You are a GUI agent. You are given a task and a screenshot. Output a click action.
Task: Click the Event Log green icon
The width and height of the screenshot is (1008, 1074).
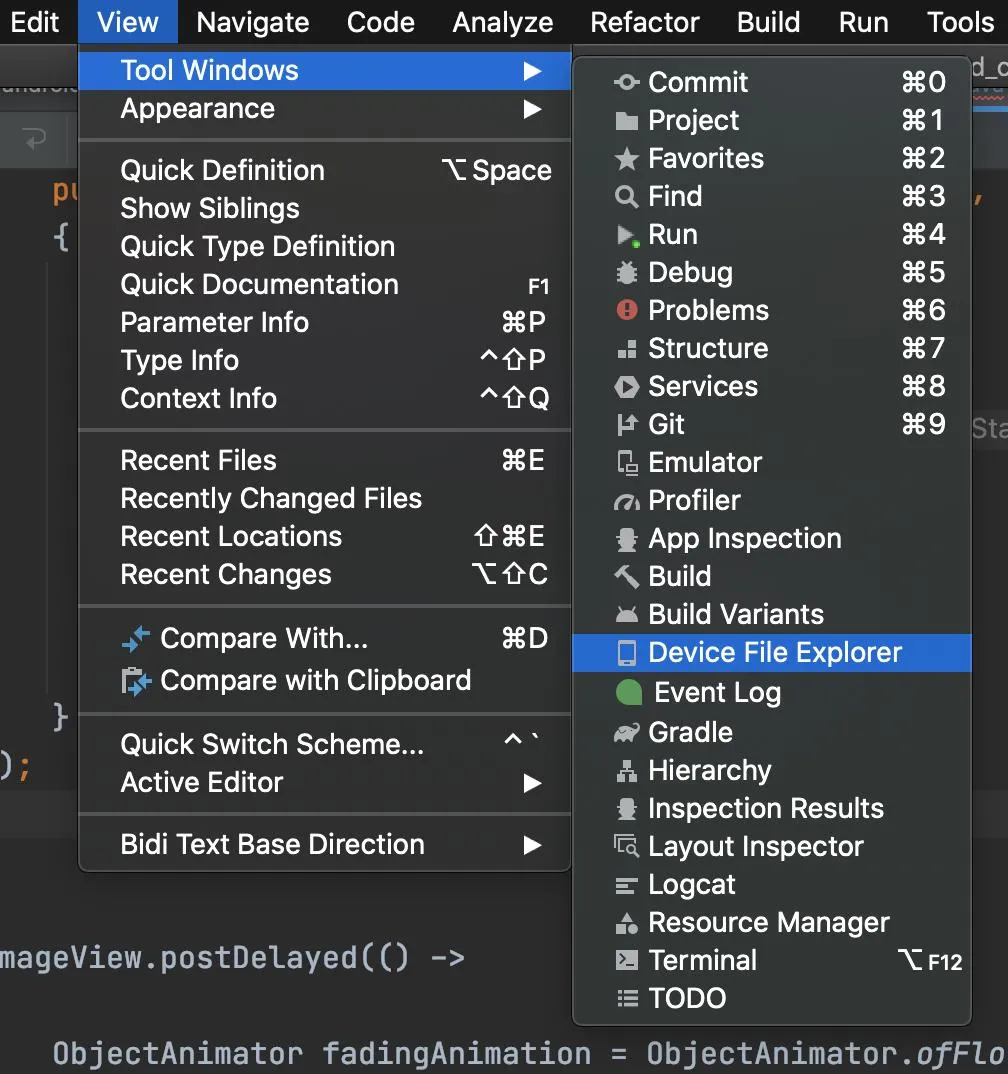point(629,693)
